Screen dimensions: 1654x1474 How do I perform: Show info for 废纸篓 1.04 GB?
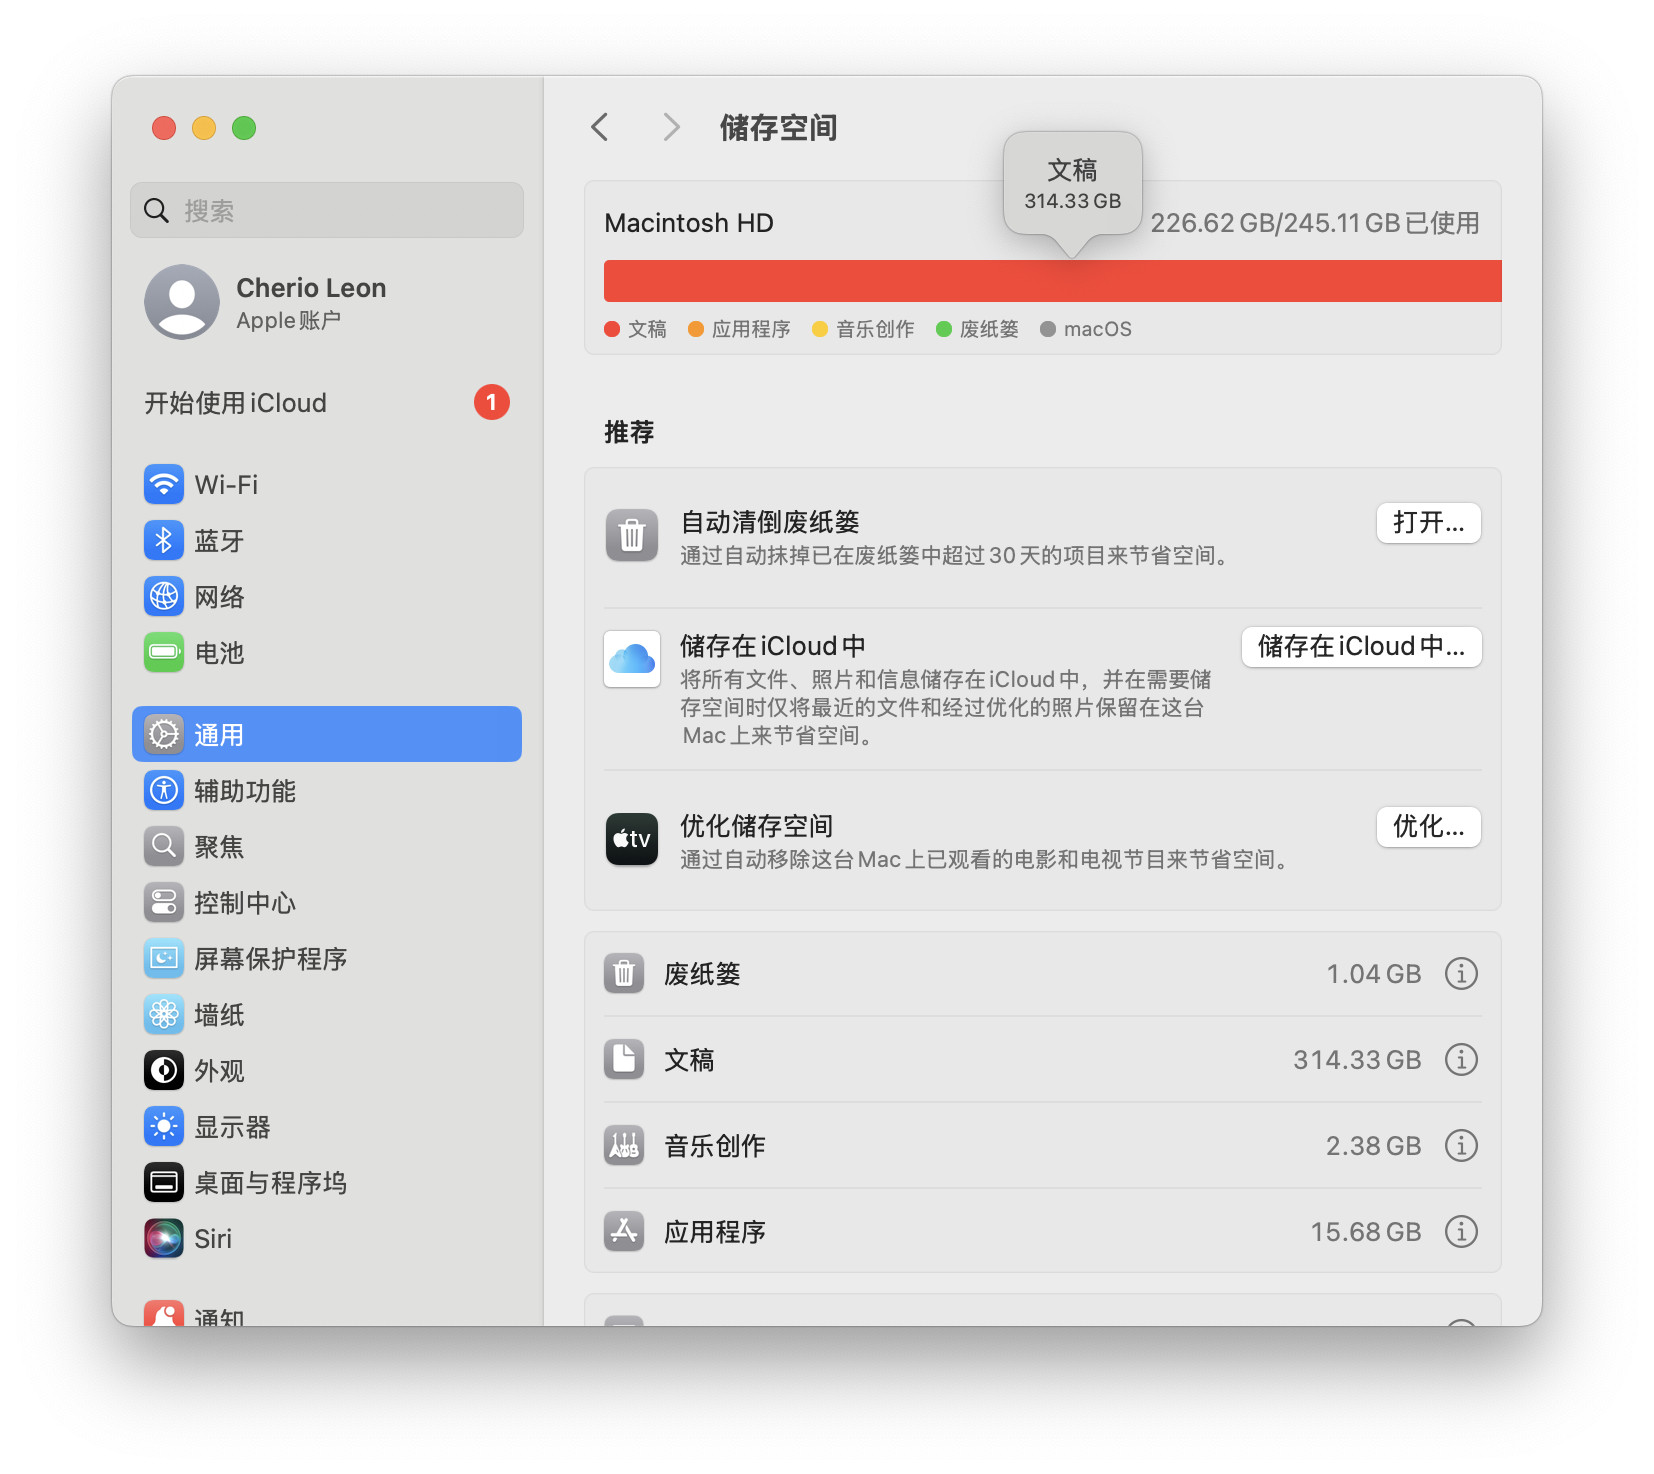click(1461, 973)
